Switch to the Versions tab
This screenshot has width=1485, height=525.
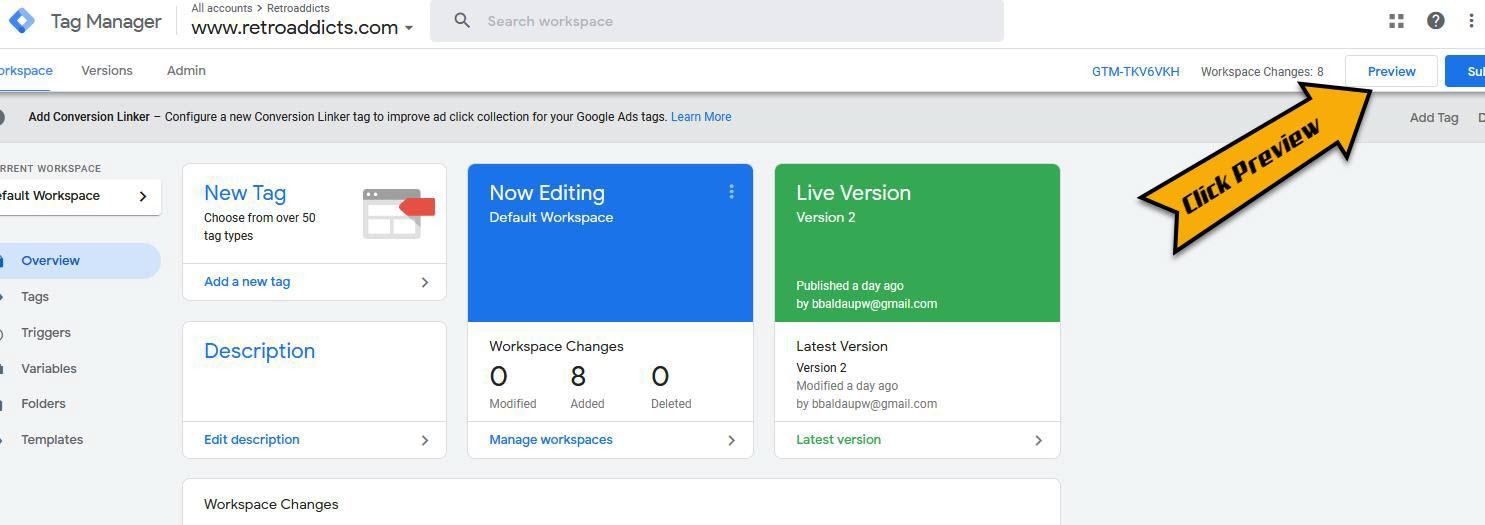107,71
